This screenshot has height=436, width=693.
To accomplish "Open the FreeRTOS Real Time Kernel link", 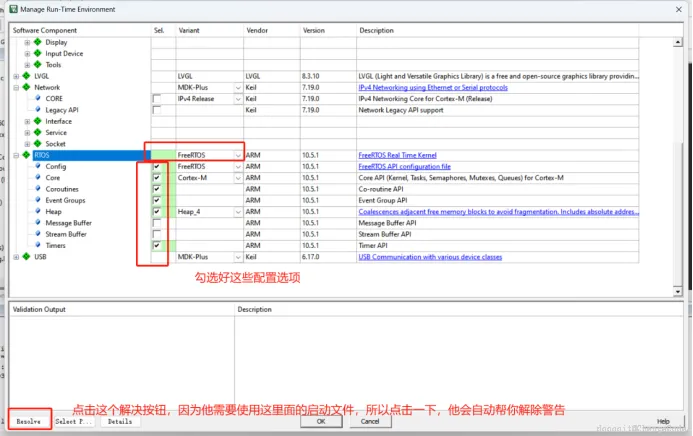I will [x=397, y=155].
